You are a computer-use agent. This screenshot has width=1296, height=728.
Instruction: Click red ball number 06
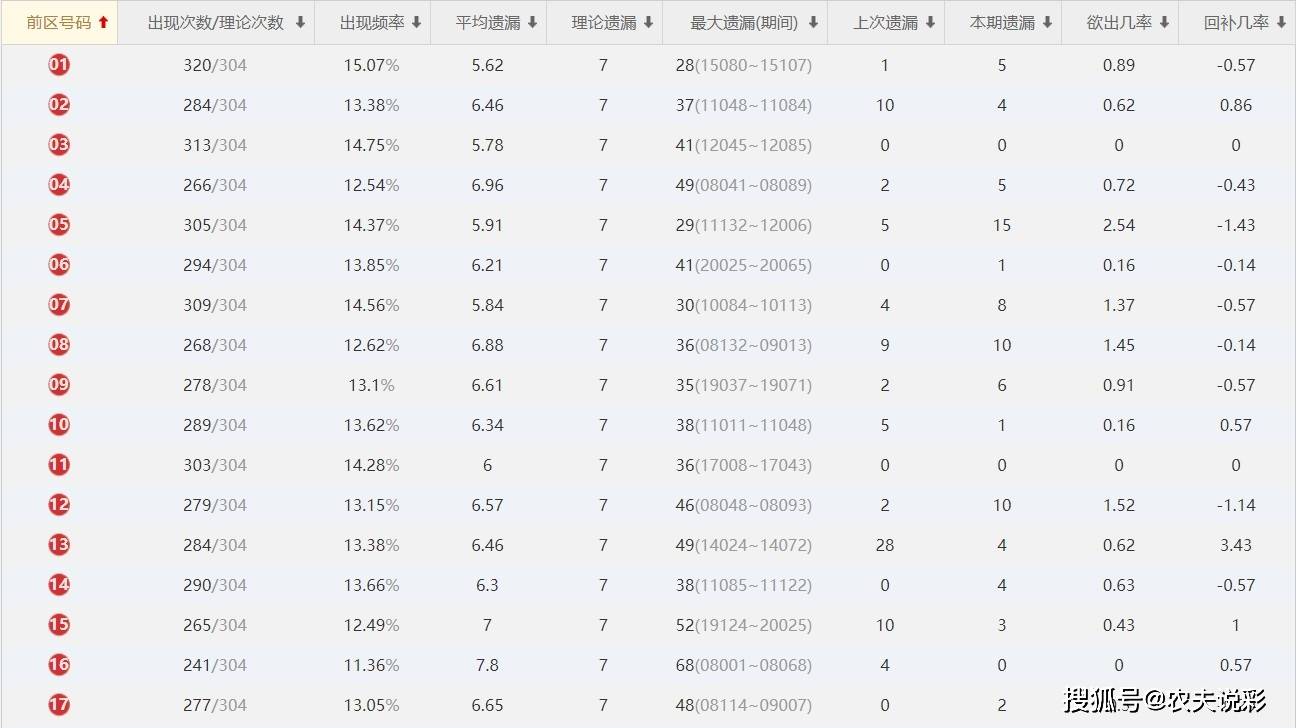pyautogui.click(x=59, y=265)
